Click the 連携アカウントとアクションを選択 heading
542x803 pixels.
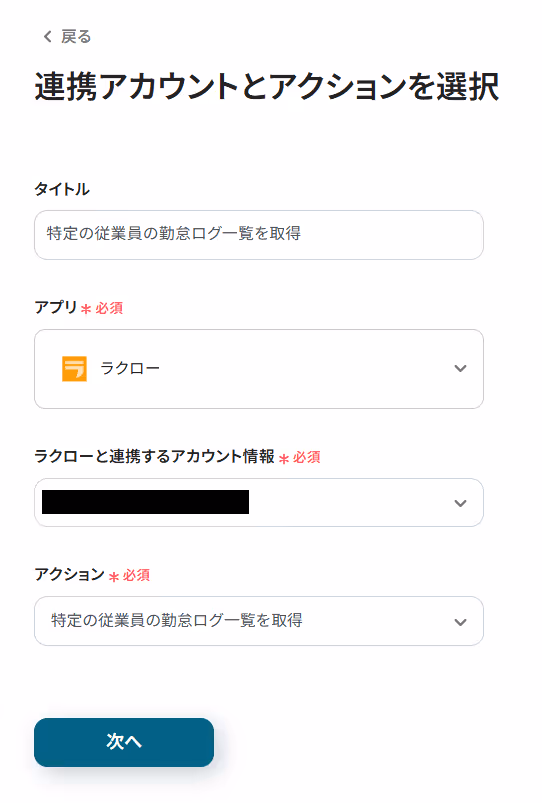pos(266,86)
